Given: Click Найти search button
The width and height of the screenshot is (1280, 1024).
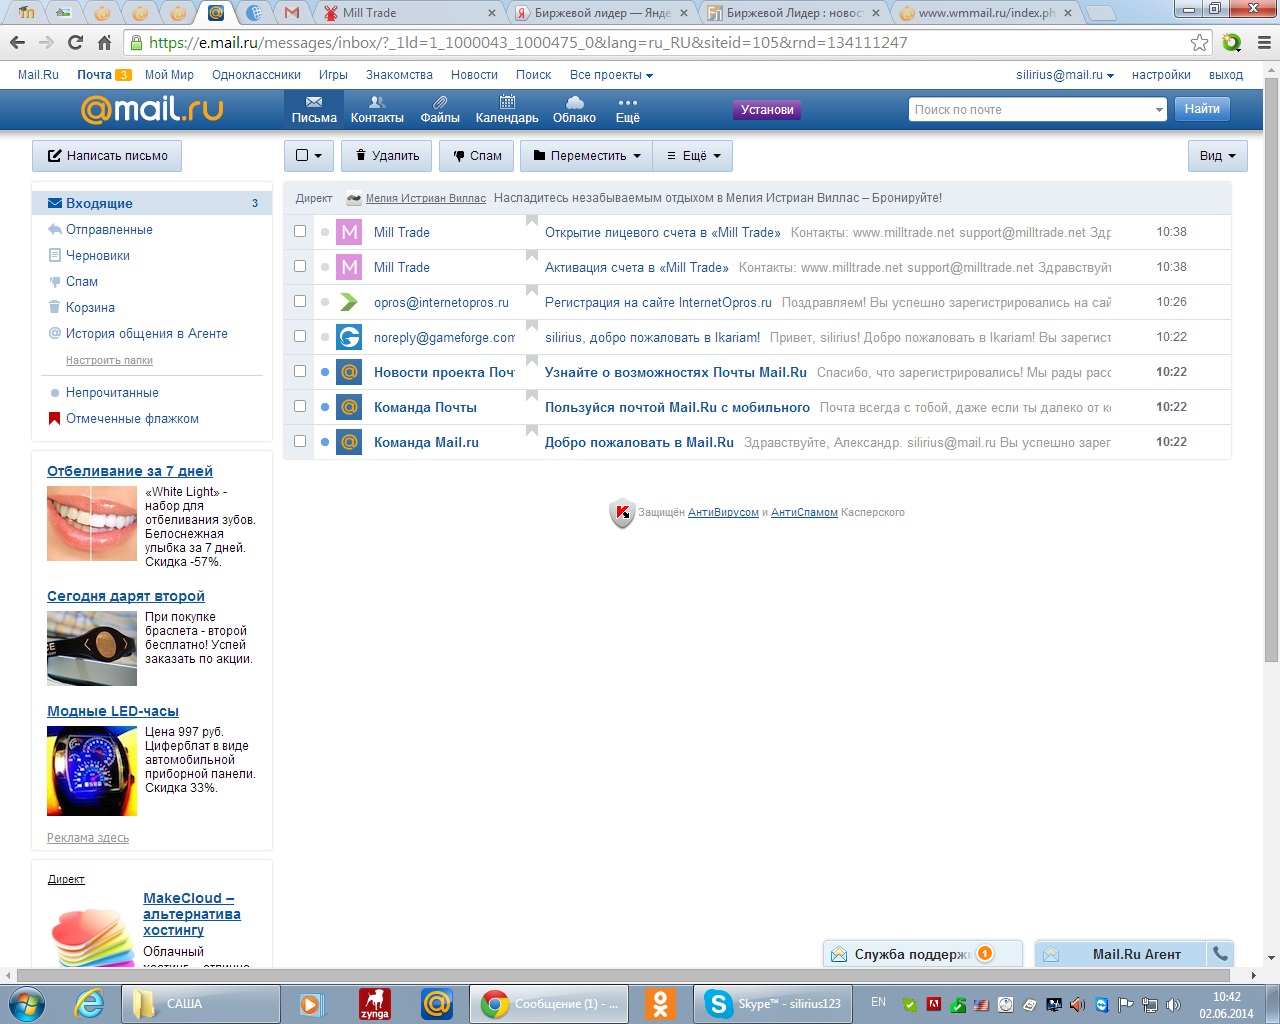Looking at the screenshot, I should (x=1202, y=109).
